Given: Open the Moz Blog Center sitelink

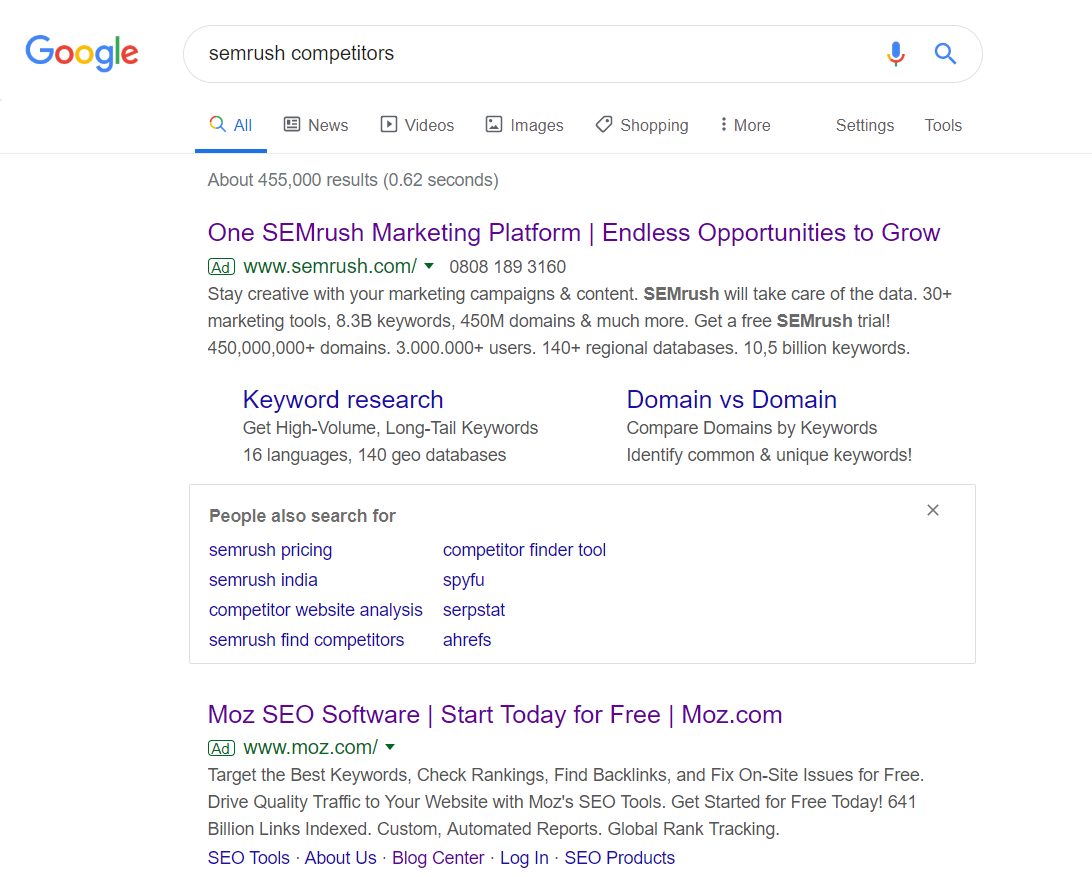Looking at the screenshot, I should coord(438,858).
